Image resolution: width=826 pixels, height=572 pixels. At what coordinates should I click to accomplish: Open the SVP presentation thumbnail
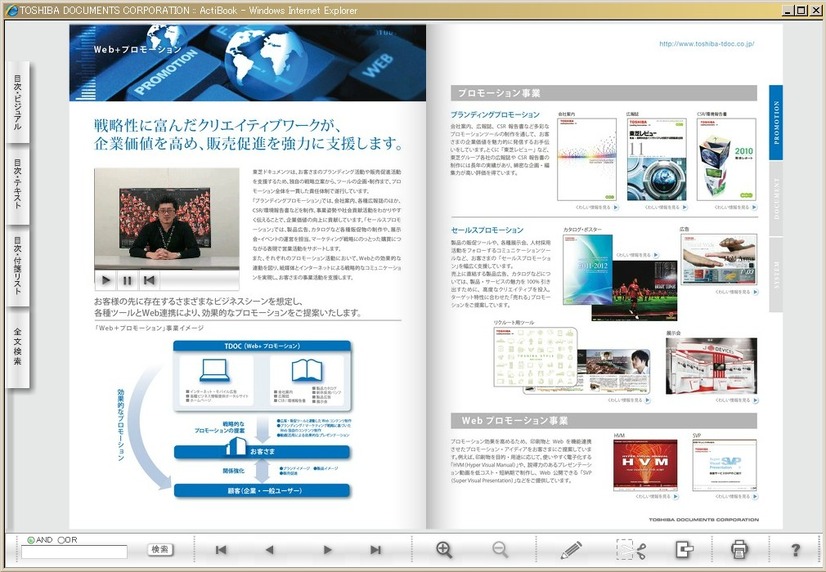click(x=724, y=465)
